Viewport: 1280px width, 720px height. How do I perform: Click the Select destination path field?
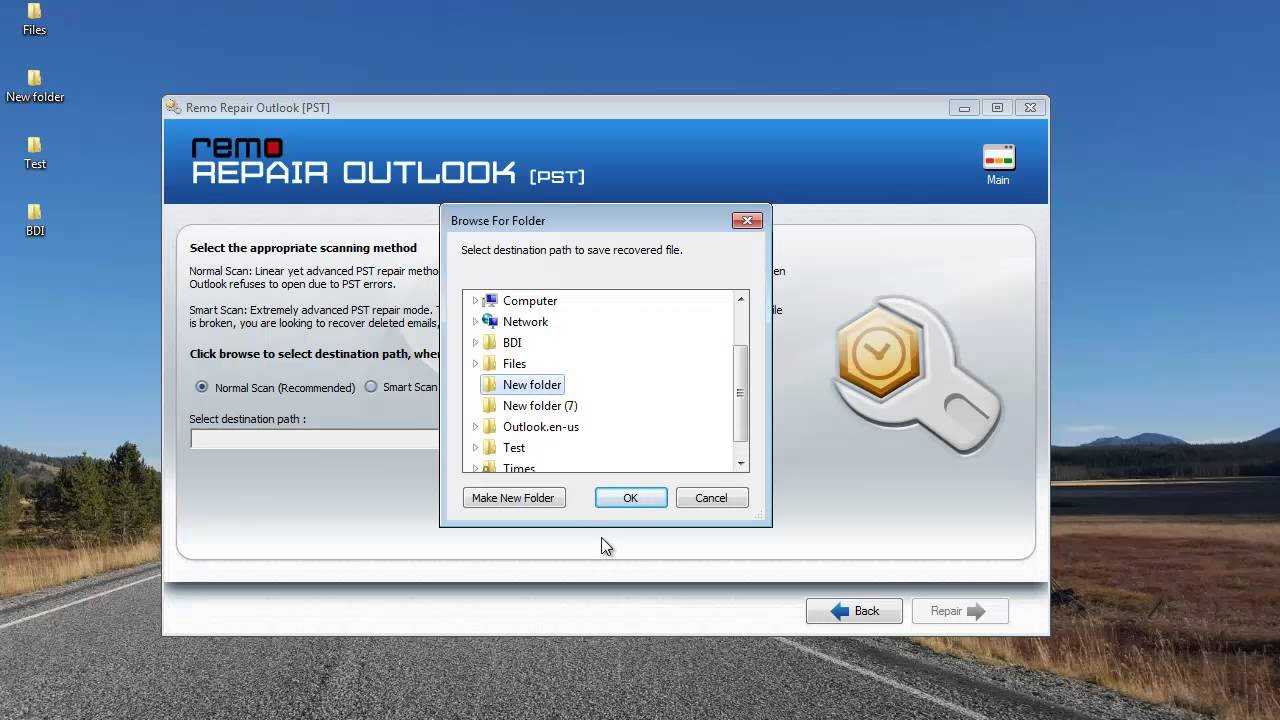(315, 439)
